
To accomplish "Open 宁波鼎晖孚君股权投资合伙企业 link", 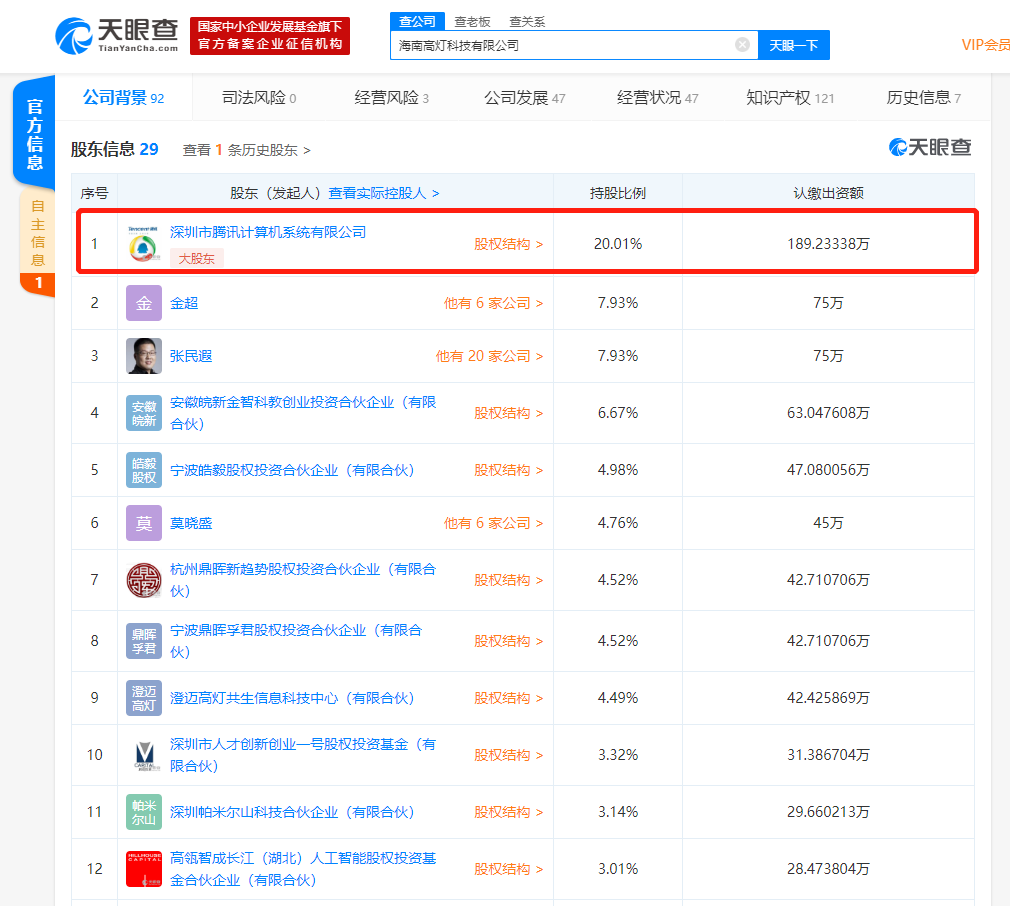I will tap(296, 641).
